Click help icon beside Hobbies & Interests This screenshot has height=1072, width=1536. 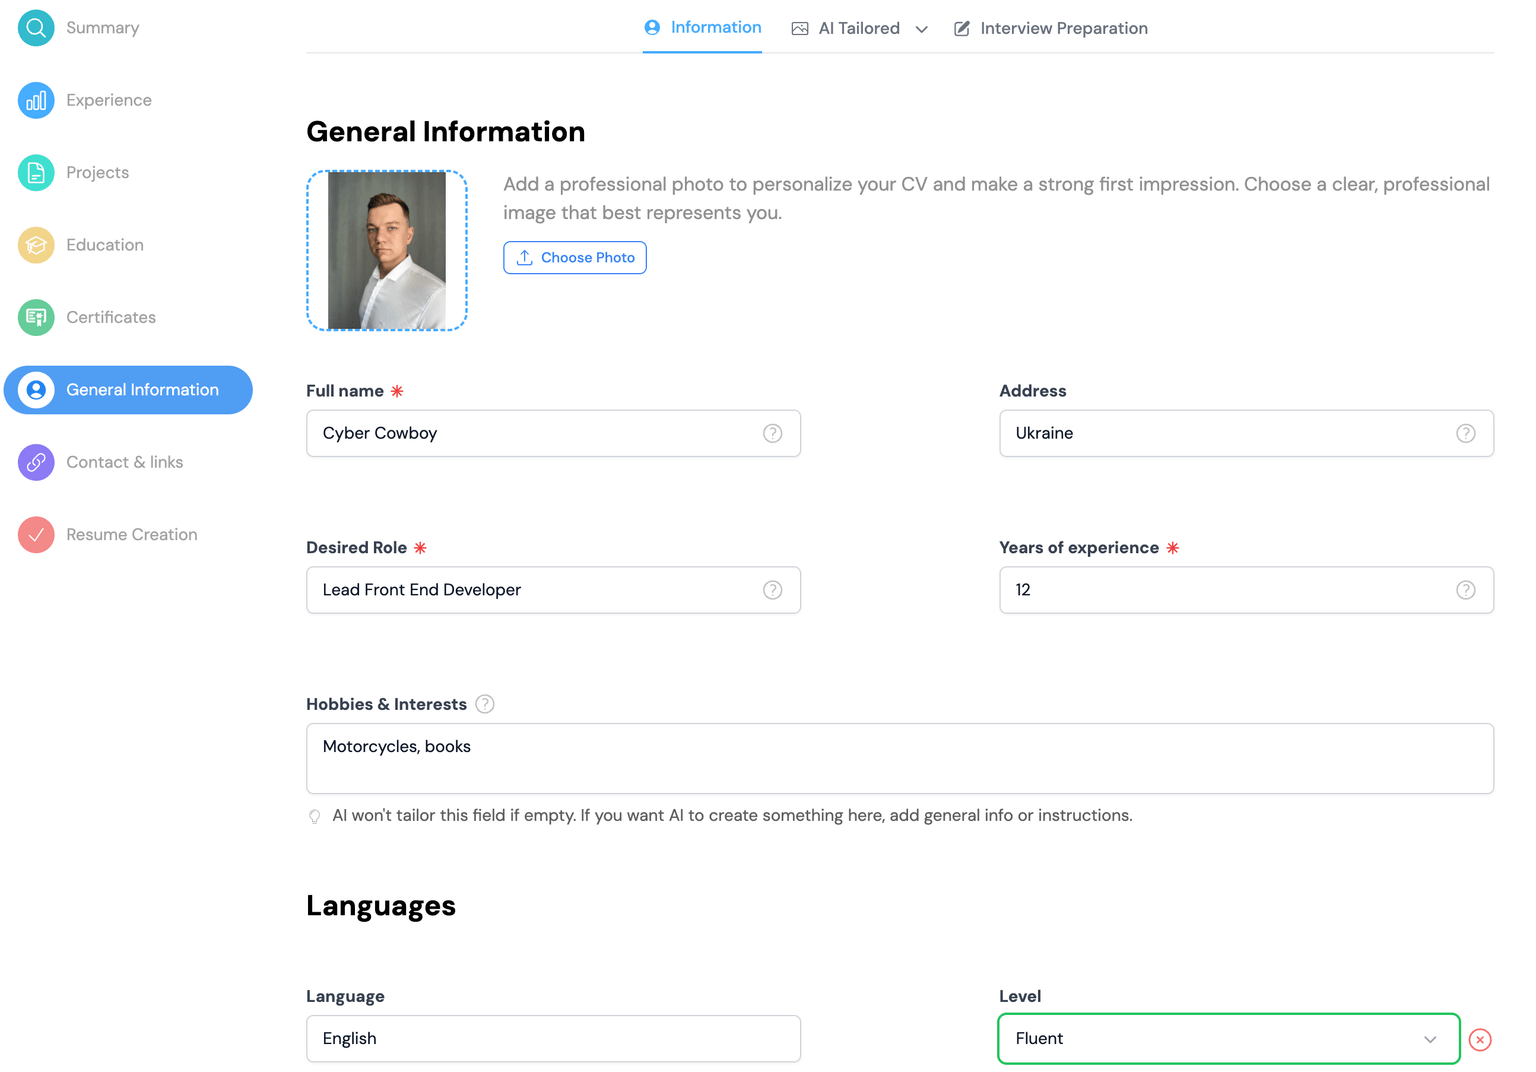(x=485, y=704)
